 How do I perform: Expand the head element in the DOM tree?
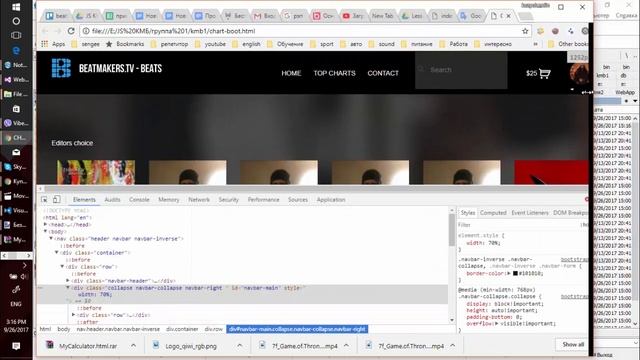point(45,224)
